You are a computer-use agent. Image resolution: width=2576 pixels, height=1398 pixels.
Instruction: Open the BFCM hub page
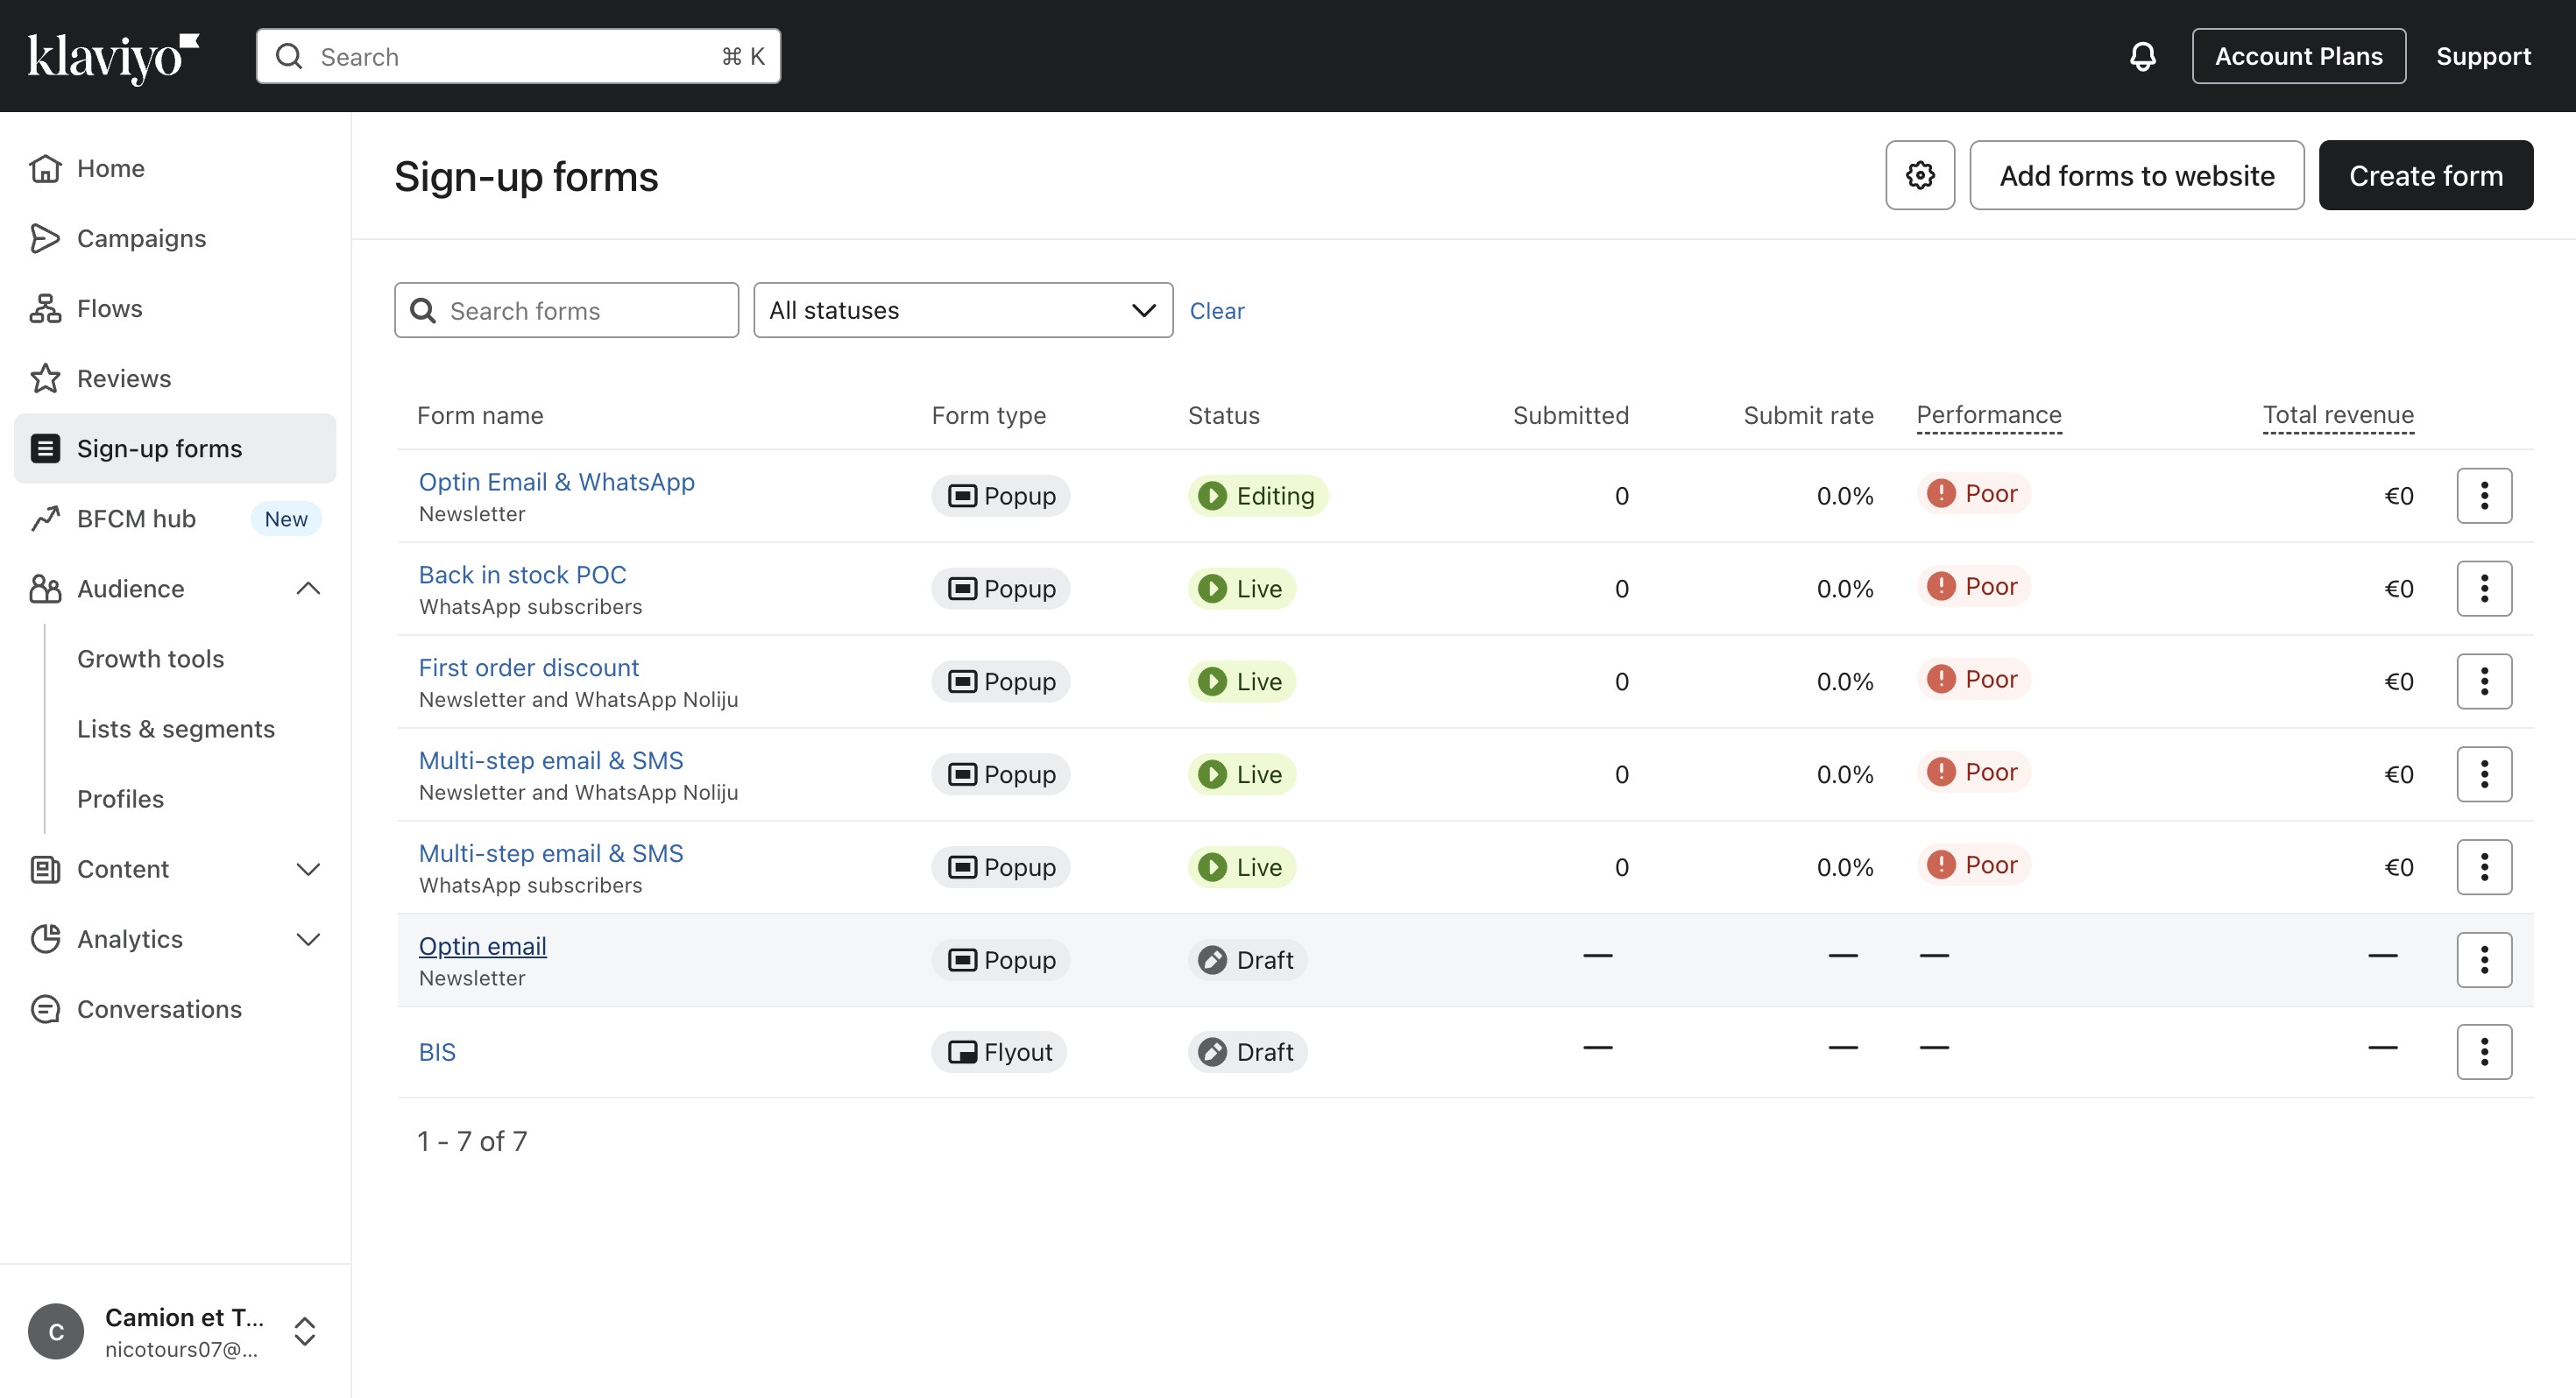pos(136,518)
